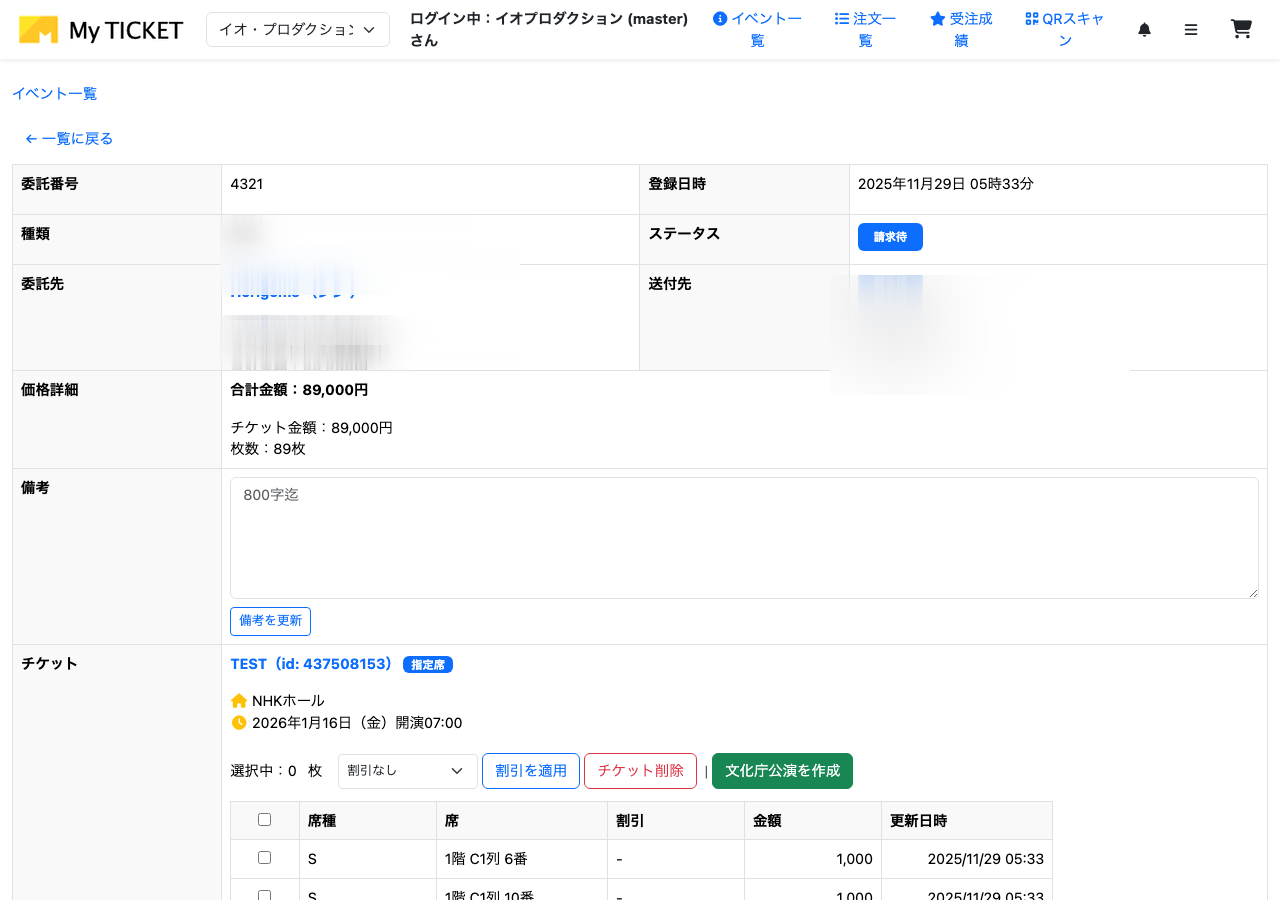Open the organization selector showing イオ・プロダクション
Image resolution: width=1280 pixels, height=900 pixels.
(297, 29)
